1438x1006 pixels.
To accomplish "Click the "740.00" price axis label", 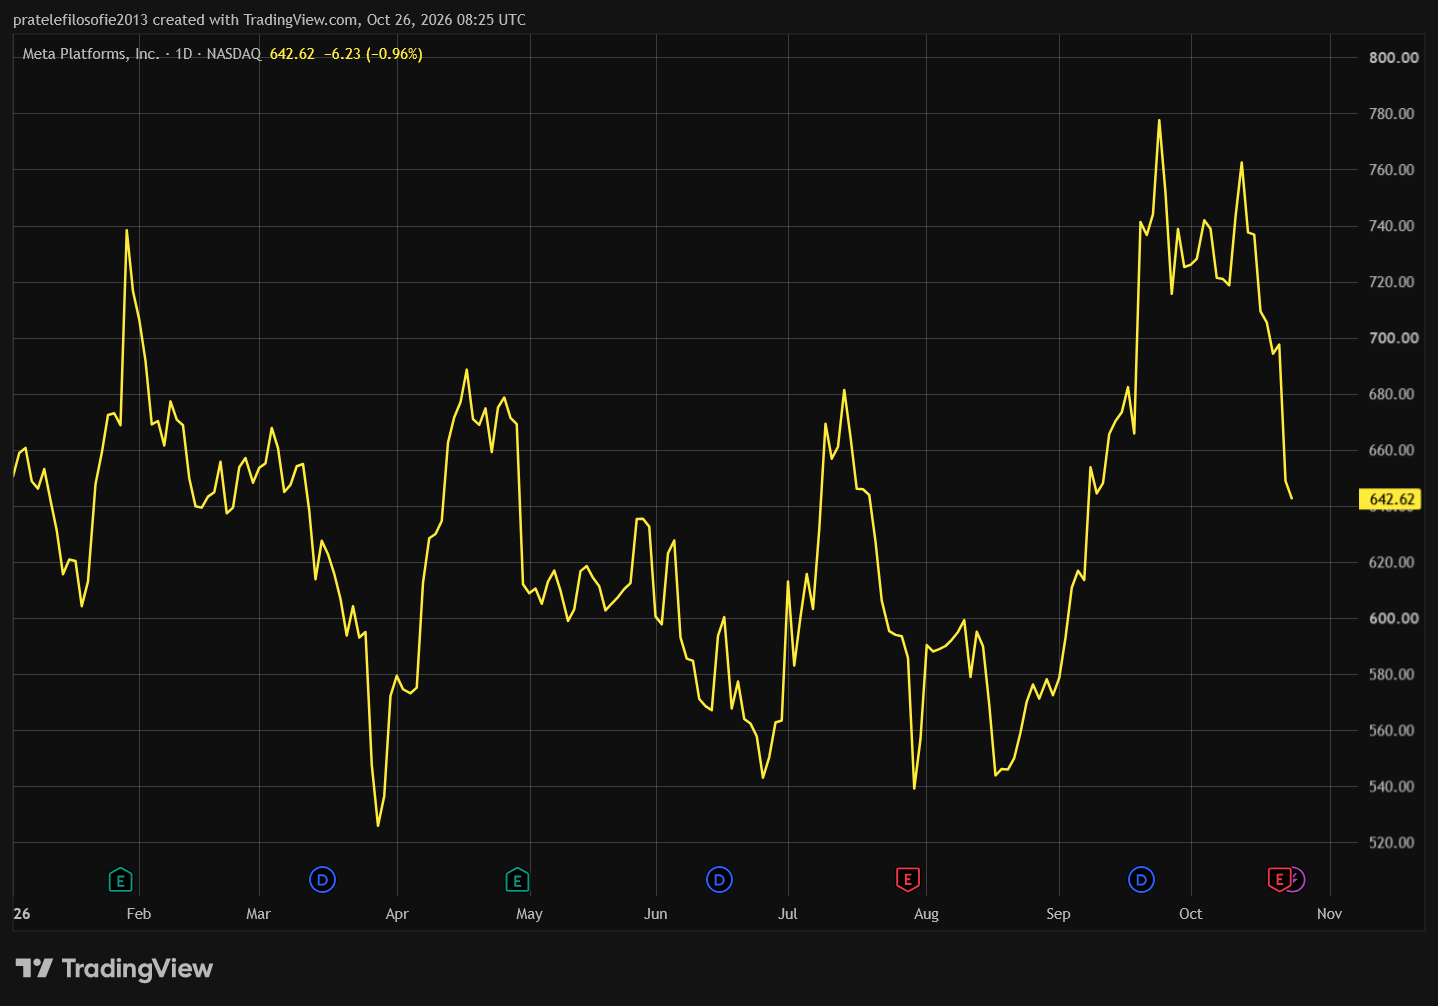I will point(1393,226).
